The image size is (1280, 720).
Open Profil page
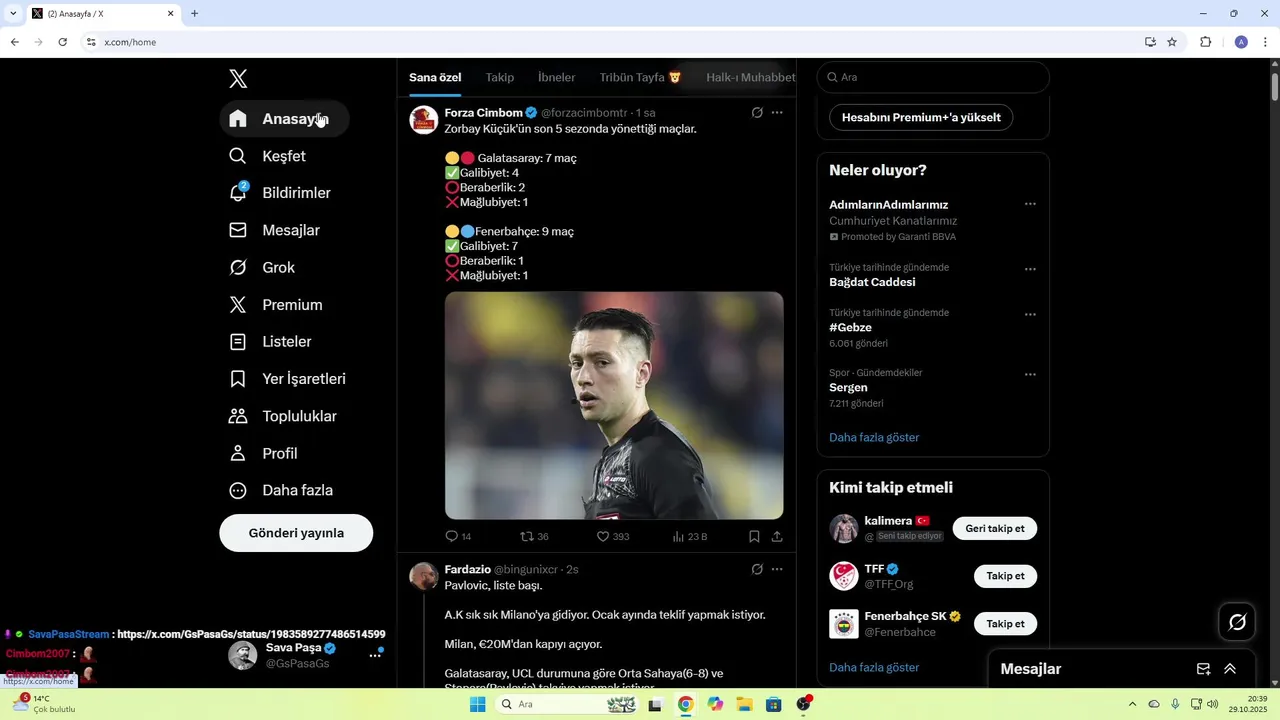(x=264, y=453)
